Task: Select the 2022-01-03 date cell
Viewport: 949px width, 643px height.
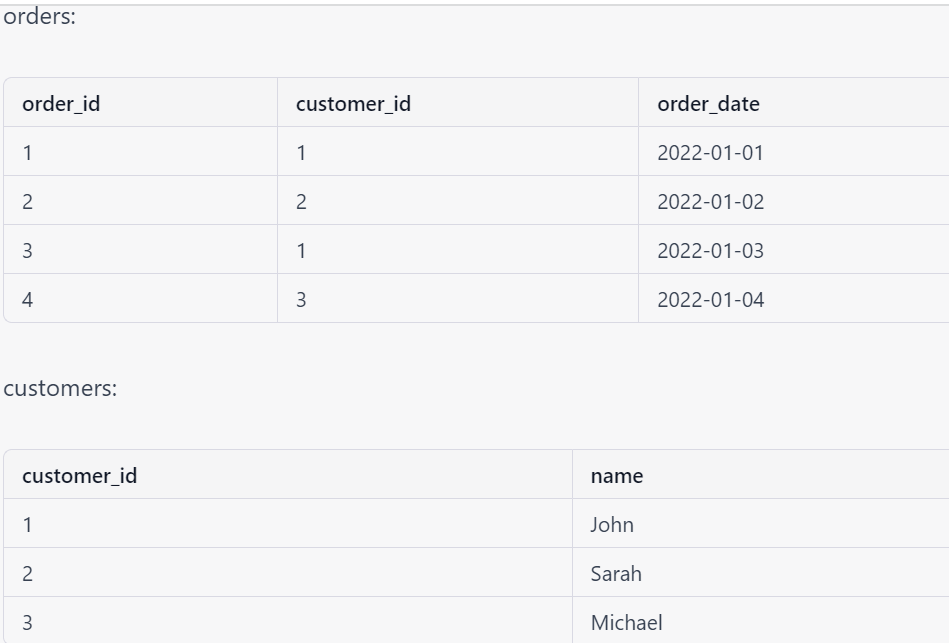Action: pos(793,250)
